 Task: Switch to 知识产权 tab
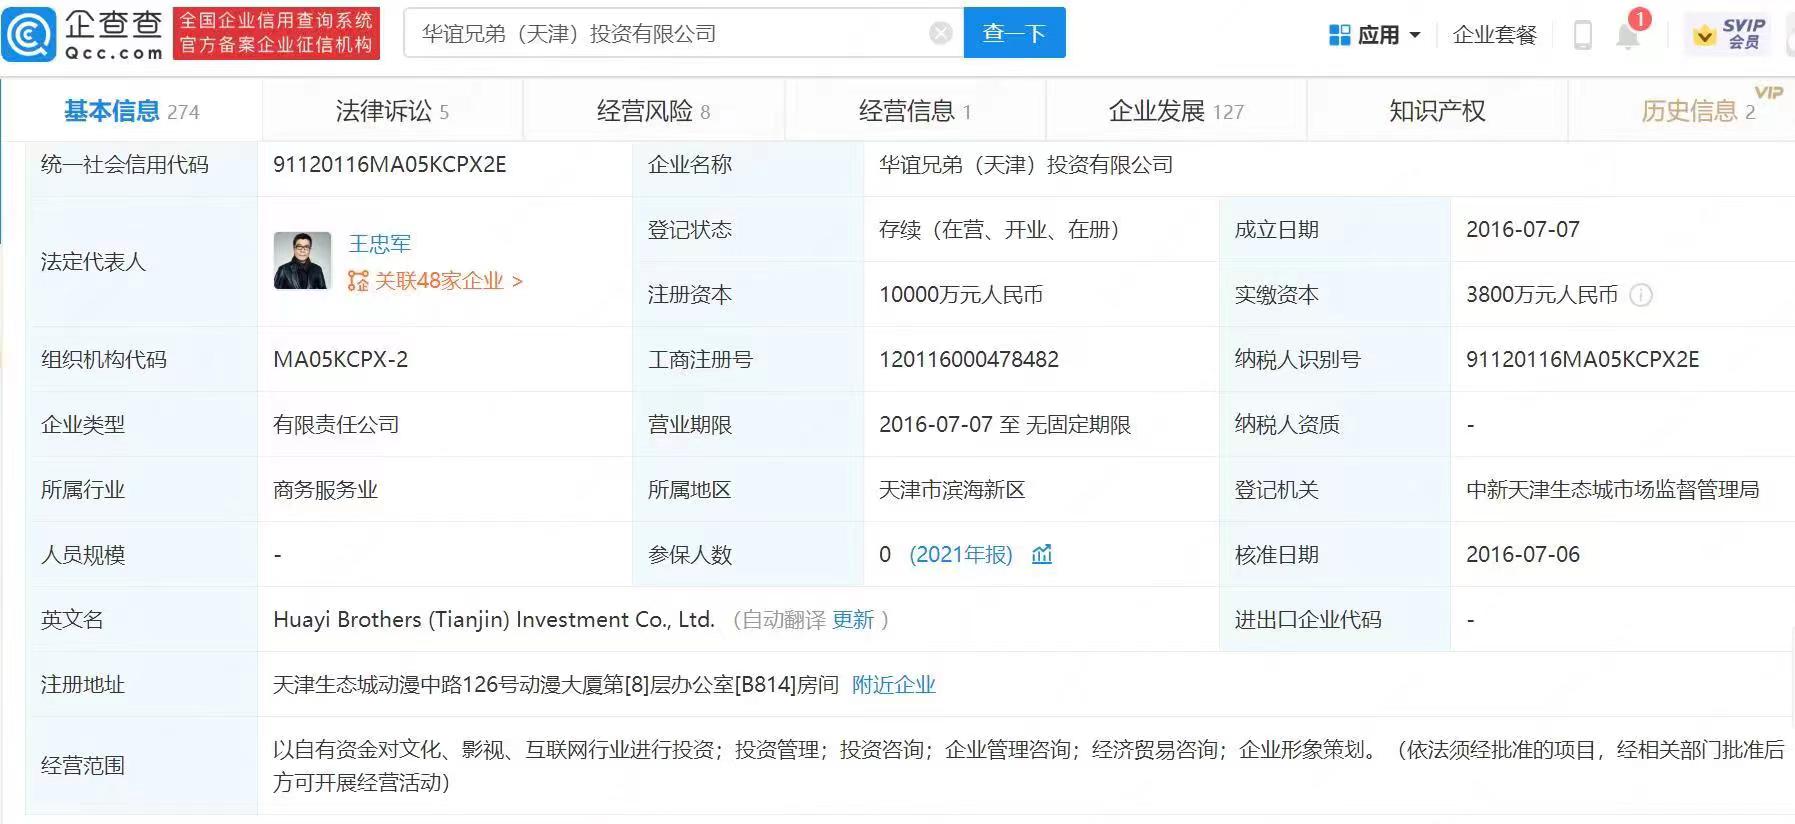1437,111
